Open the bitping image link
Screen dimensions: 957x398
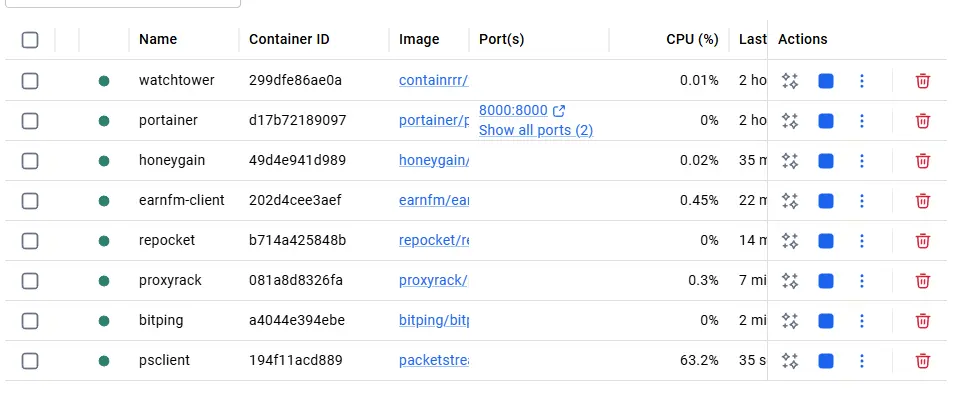pyautogui.click(x=434, y=320)
